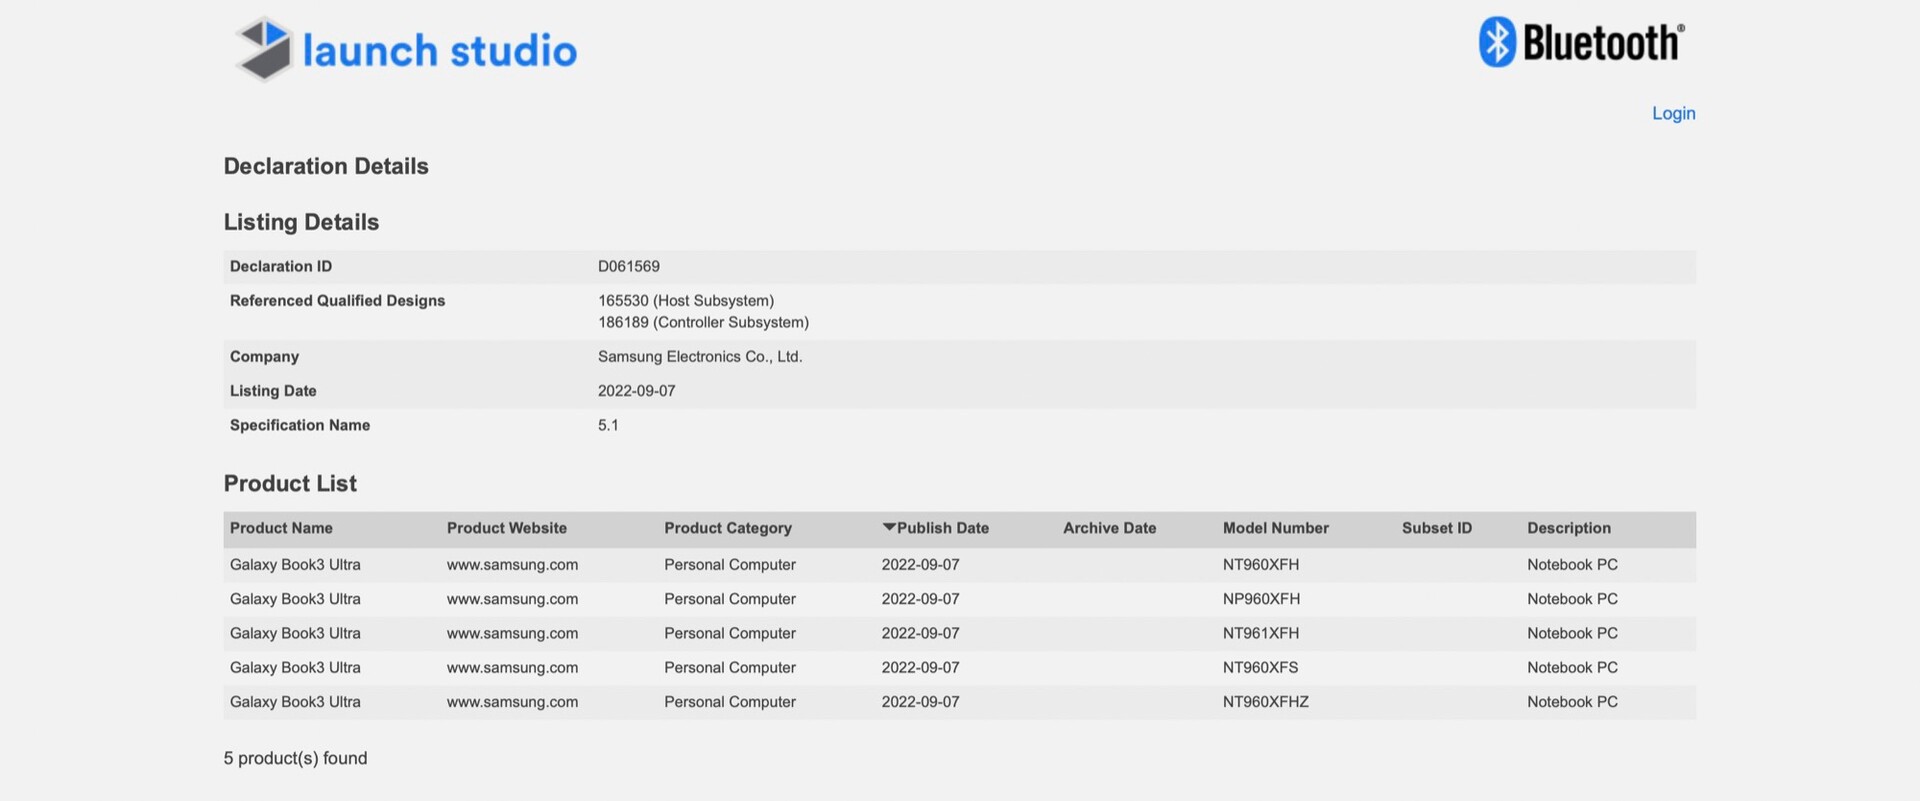Sort by Model Number column header
The height and width of the screenshot is (801, 1920).
pos(1275,528)
